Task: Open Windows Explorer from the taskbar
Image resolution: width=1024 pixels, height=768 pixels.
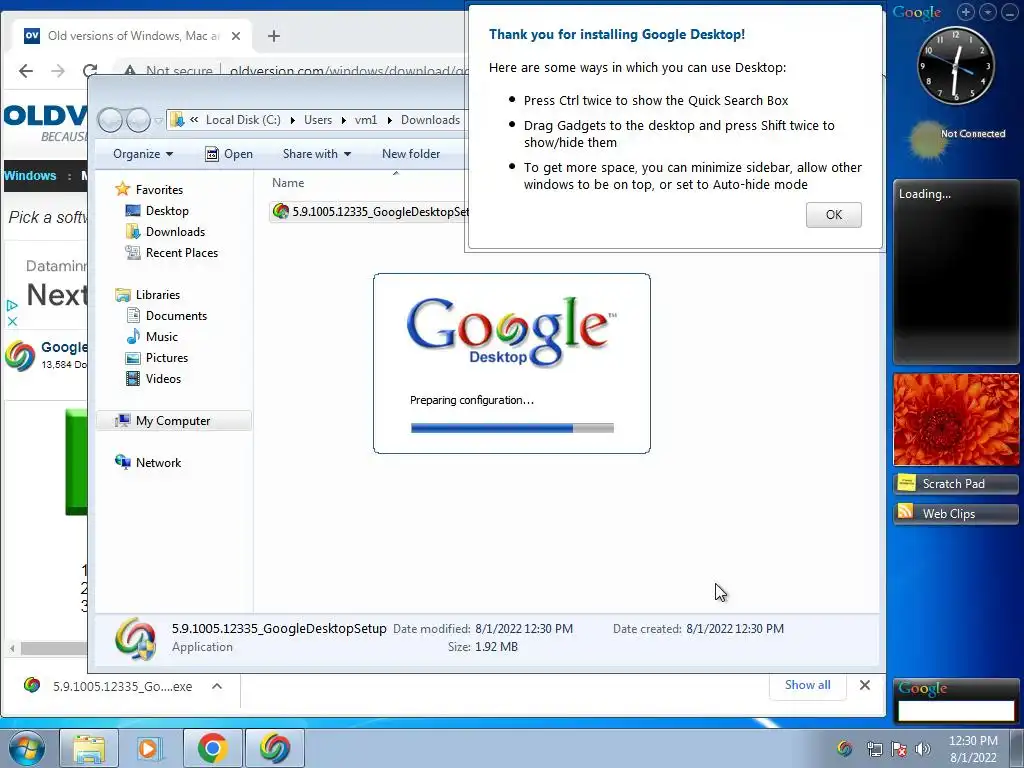Action: (x=89, y=748)
